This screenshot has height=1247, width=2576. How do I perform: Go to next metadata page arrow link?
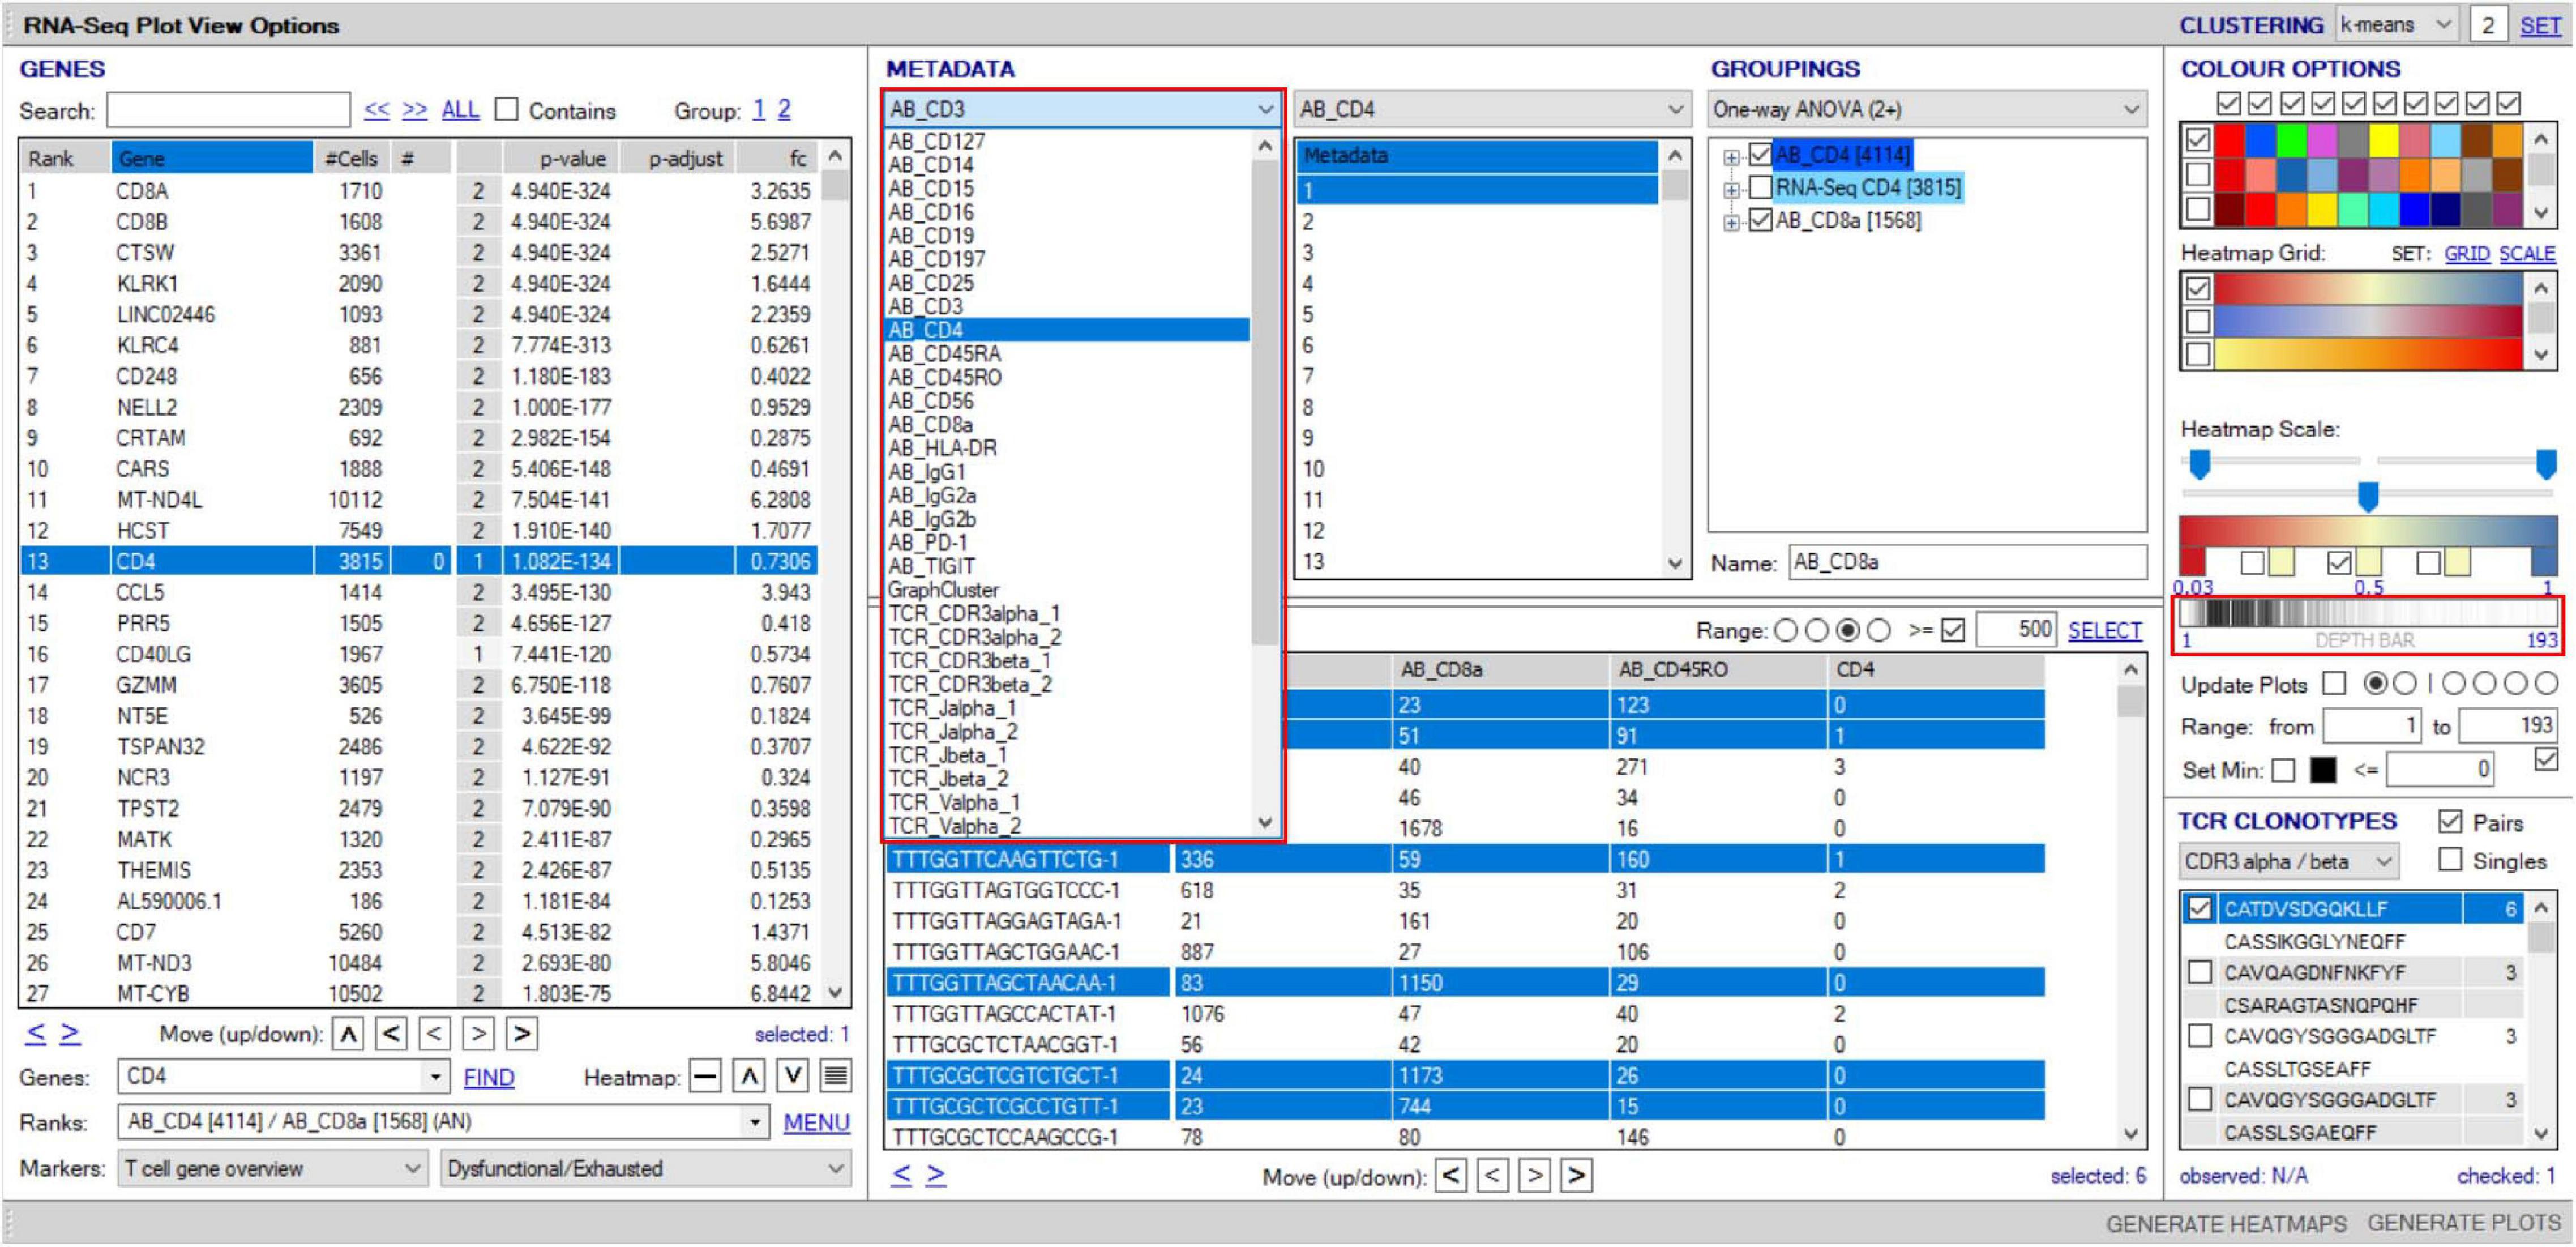[935, 1175]
